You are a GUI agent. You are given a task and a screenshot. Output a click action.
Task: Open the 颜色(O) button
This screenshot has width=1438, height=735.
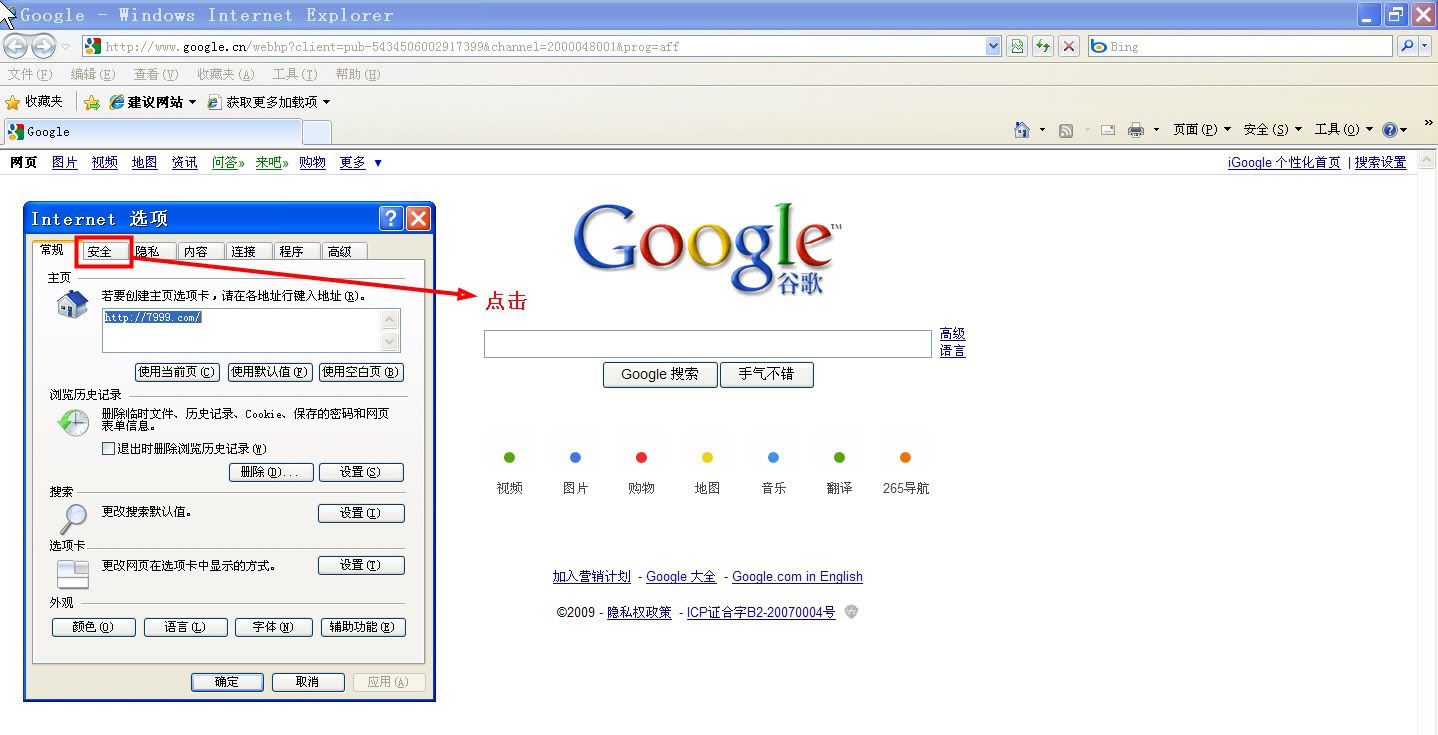94,627
